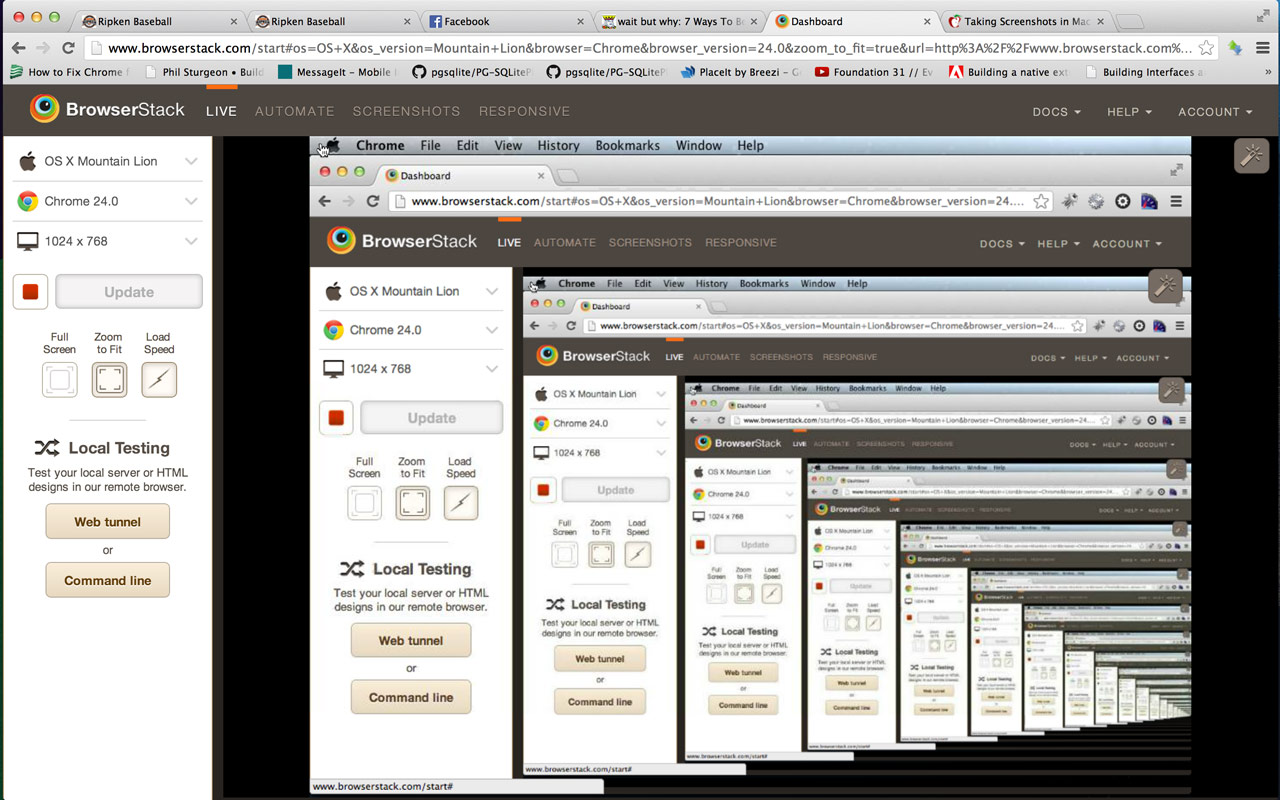Click the outer Full Screen icon

point(59,380)
